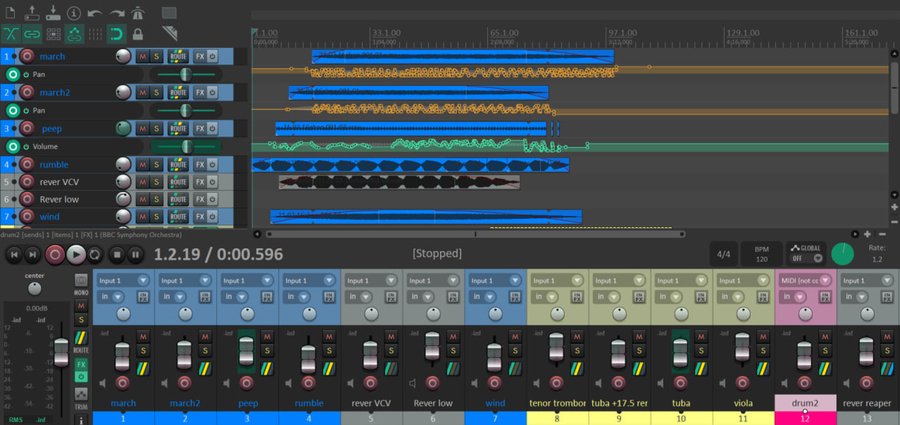Mute the march2 track in track panel
This screenshot has height=425, width=900.
pyautogui.click(x=142, y=92)
